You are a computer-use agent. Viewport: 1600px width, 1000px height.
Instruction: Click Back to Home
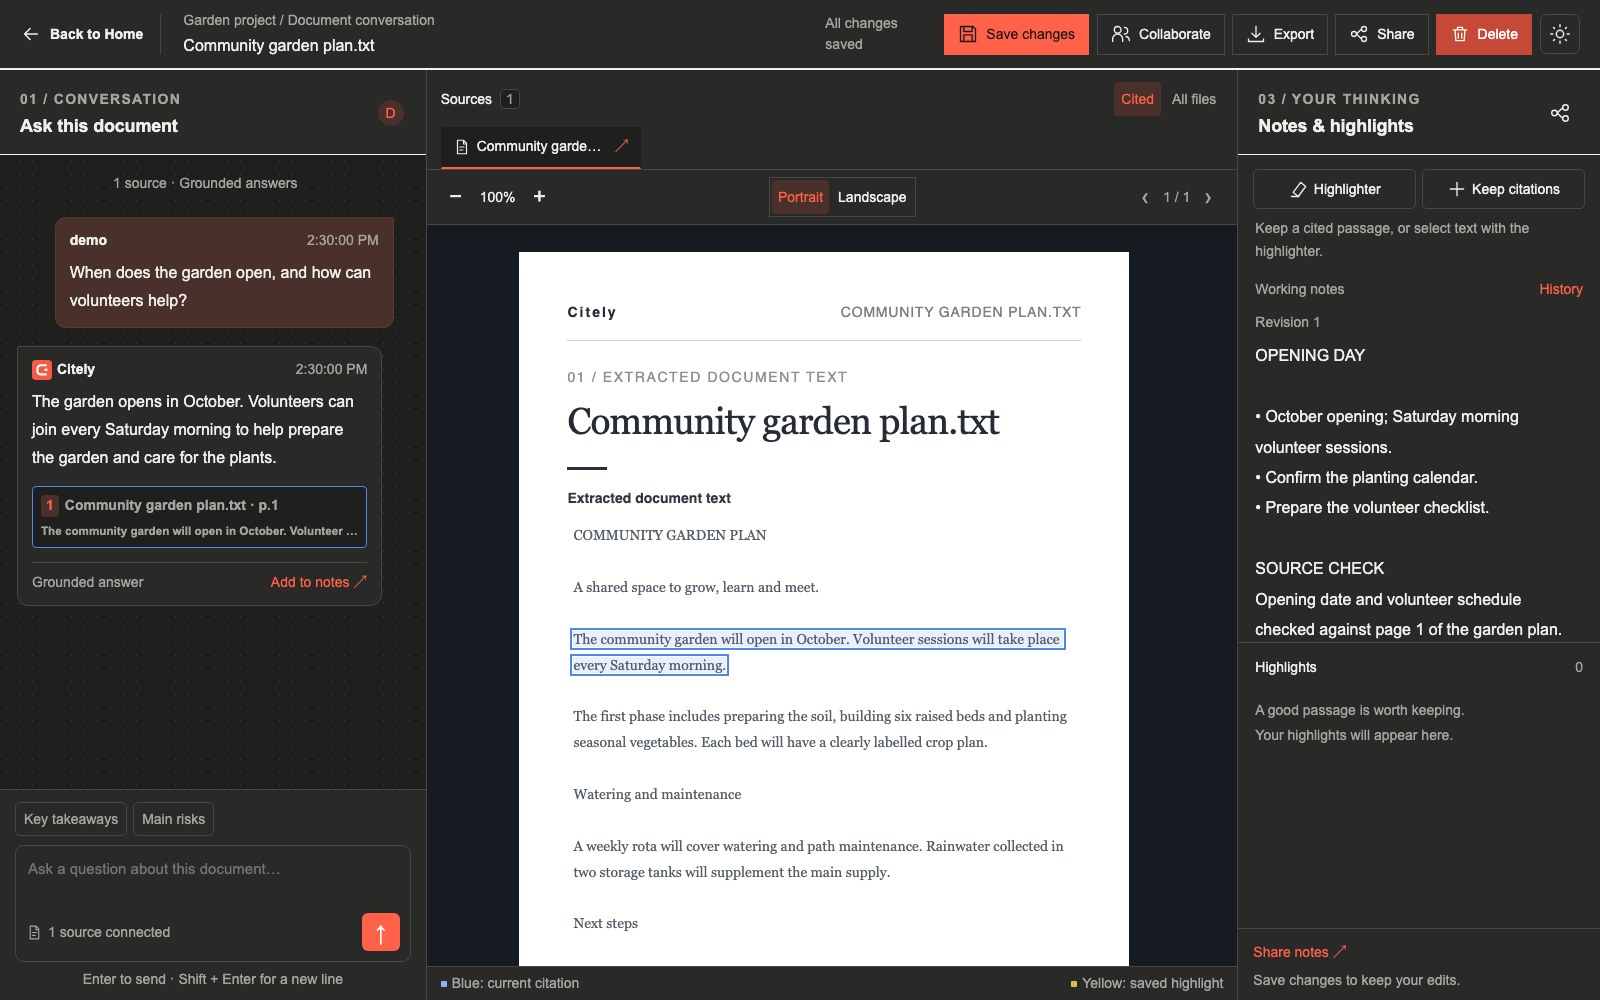pyautogui.click(x=84, y=34)
